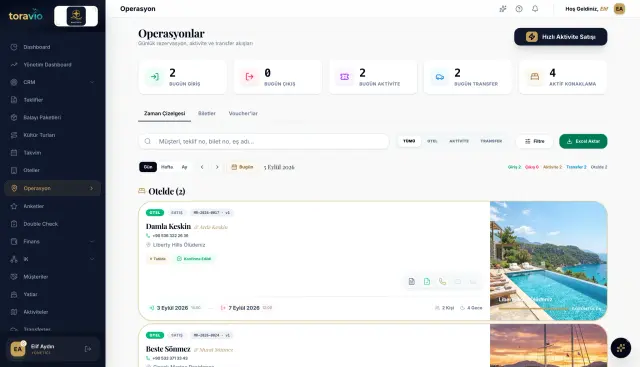Open the sunset yacht photo on Beste Sönmez card
Viewport: 640px width, 367px height.
[x=548, y=346]
